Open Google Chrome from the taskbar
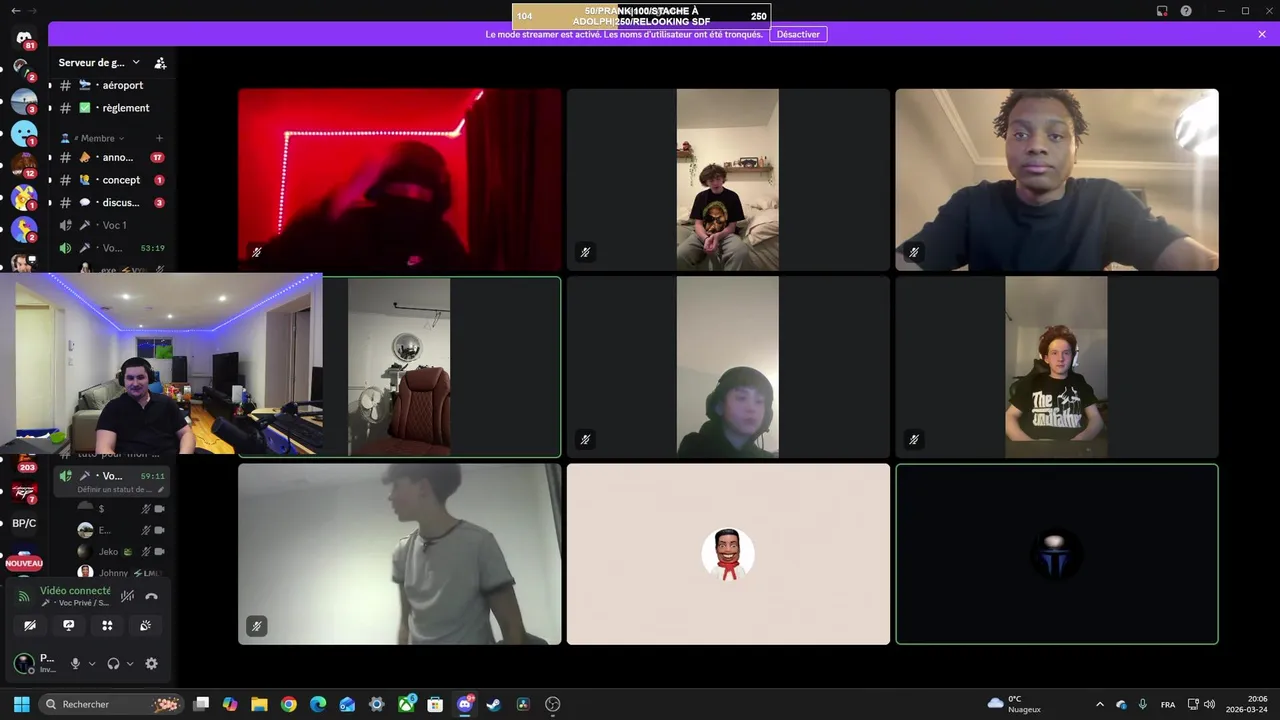1280x720 pixels. tap(288, 704)
